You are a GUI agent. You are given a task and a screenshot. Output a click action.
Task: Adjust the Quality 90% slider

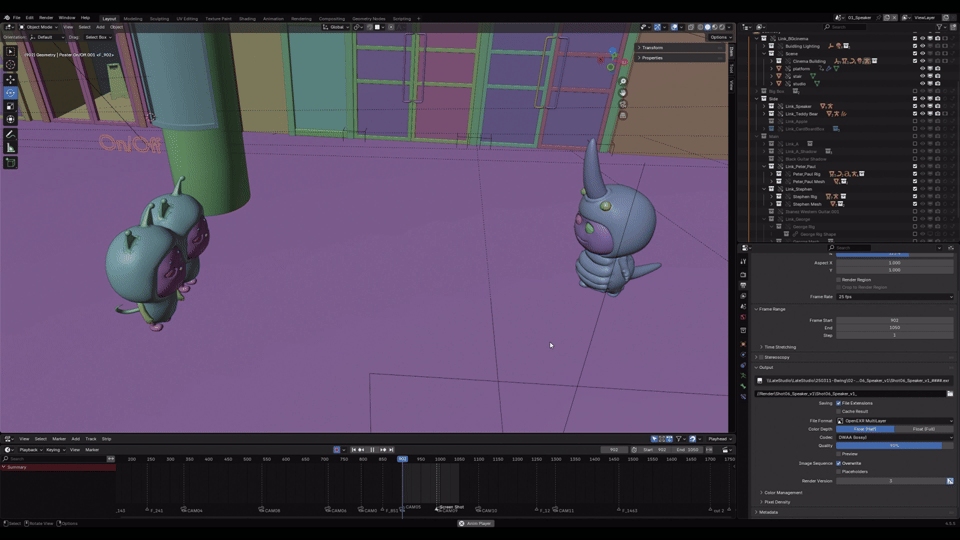pos(894,446)
